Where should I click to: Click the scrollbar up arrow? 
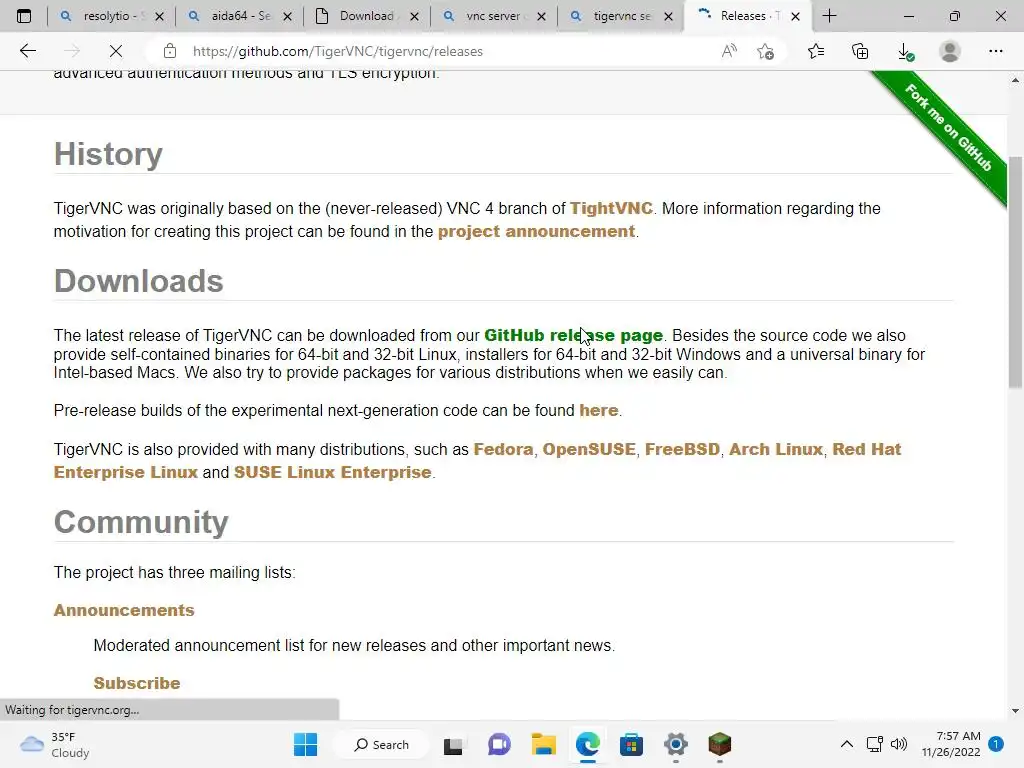click(1015, 80)
